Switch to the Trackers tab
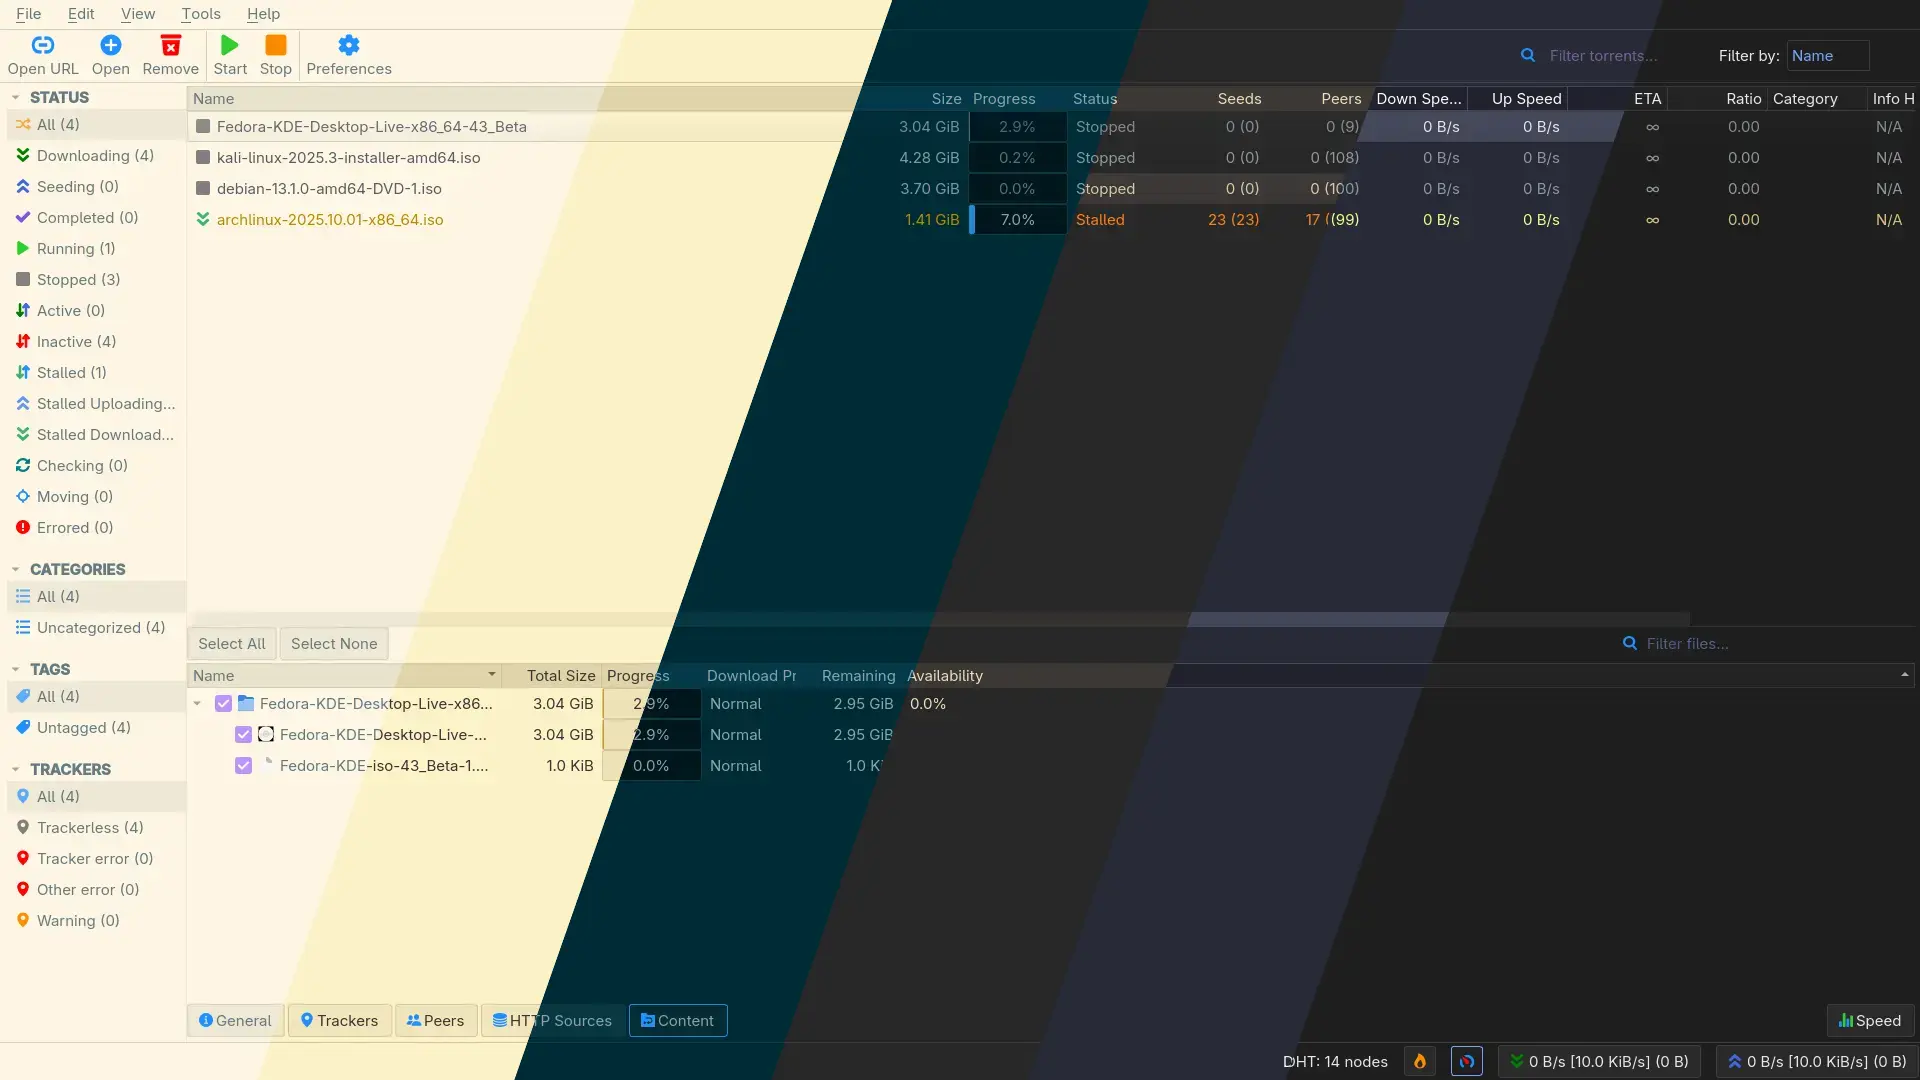Image resolution: width=1920 pixels, height=1080 pixels. [339, 1020]
